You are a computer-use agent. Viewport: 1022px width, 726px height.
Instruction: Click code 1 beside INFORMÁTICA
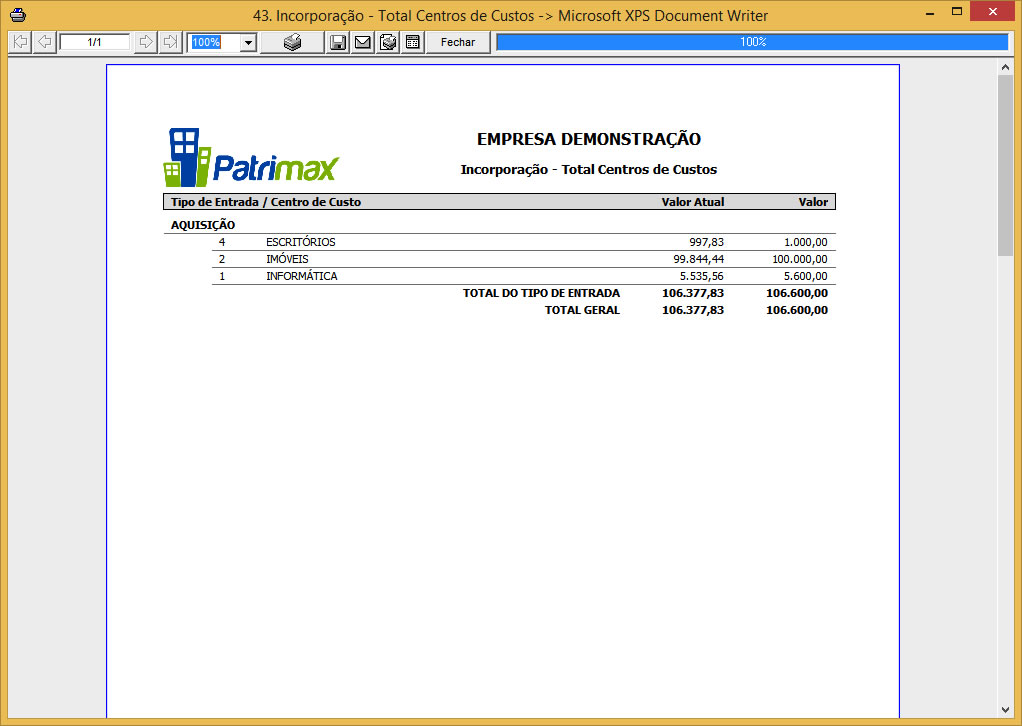click(222, 276)
